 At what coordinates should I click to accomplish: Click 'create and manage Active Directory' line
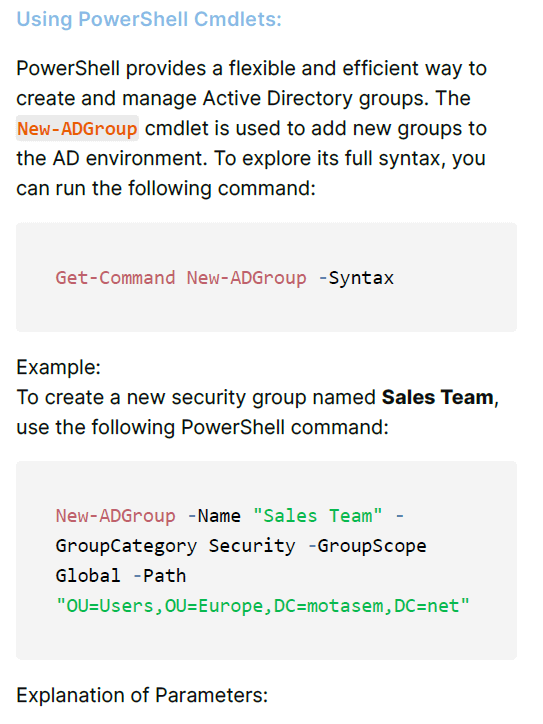243,98
